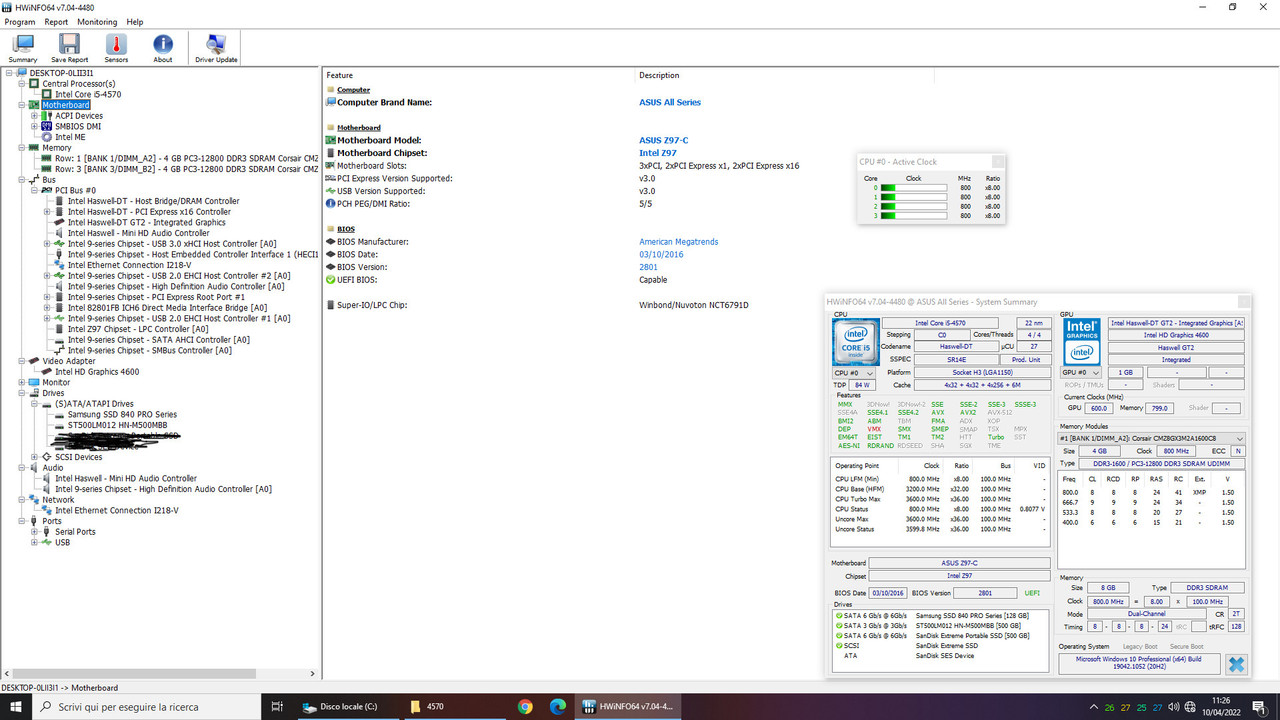Viewport: 1280px width, 720px height.
Task: Click the American Megatrends BIOS manufacturer link
Action: pos(679,242)
